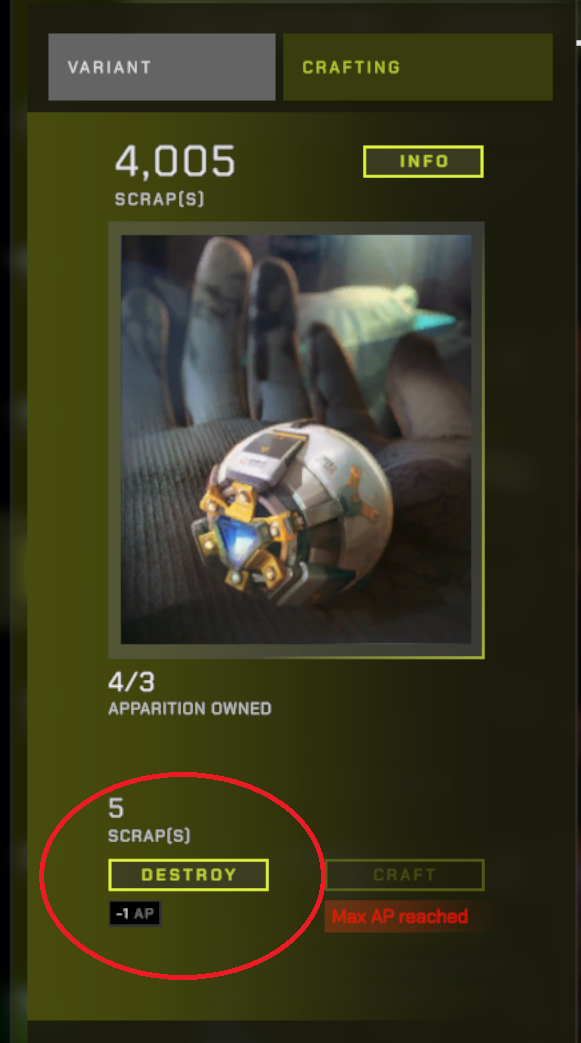
Task: Click the 4,005 scrap balance
Action: click(x=176, y=162)
